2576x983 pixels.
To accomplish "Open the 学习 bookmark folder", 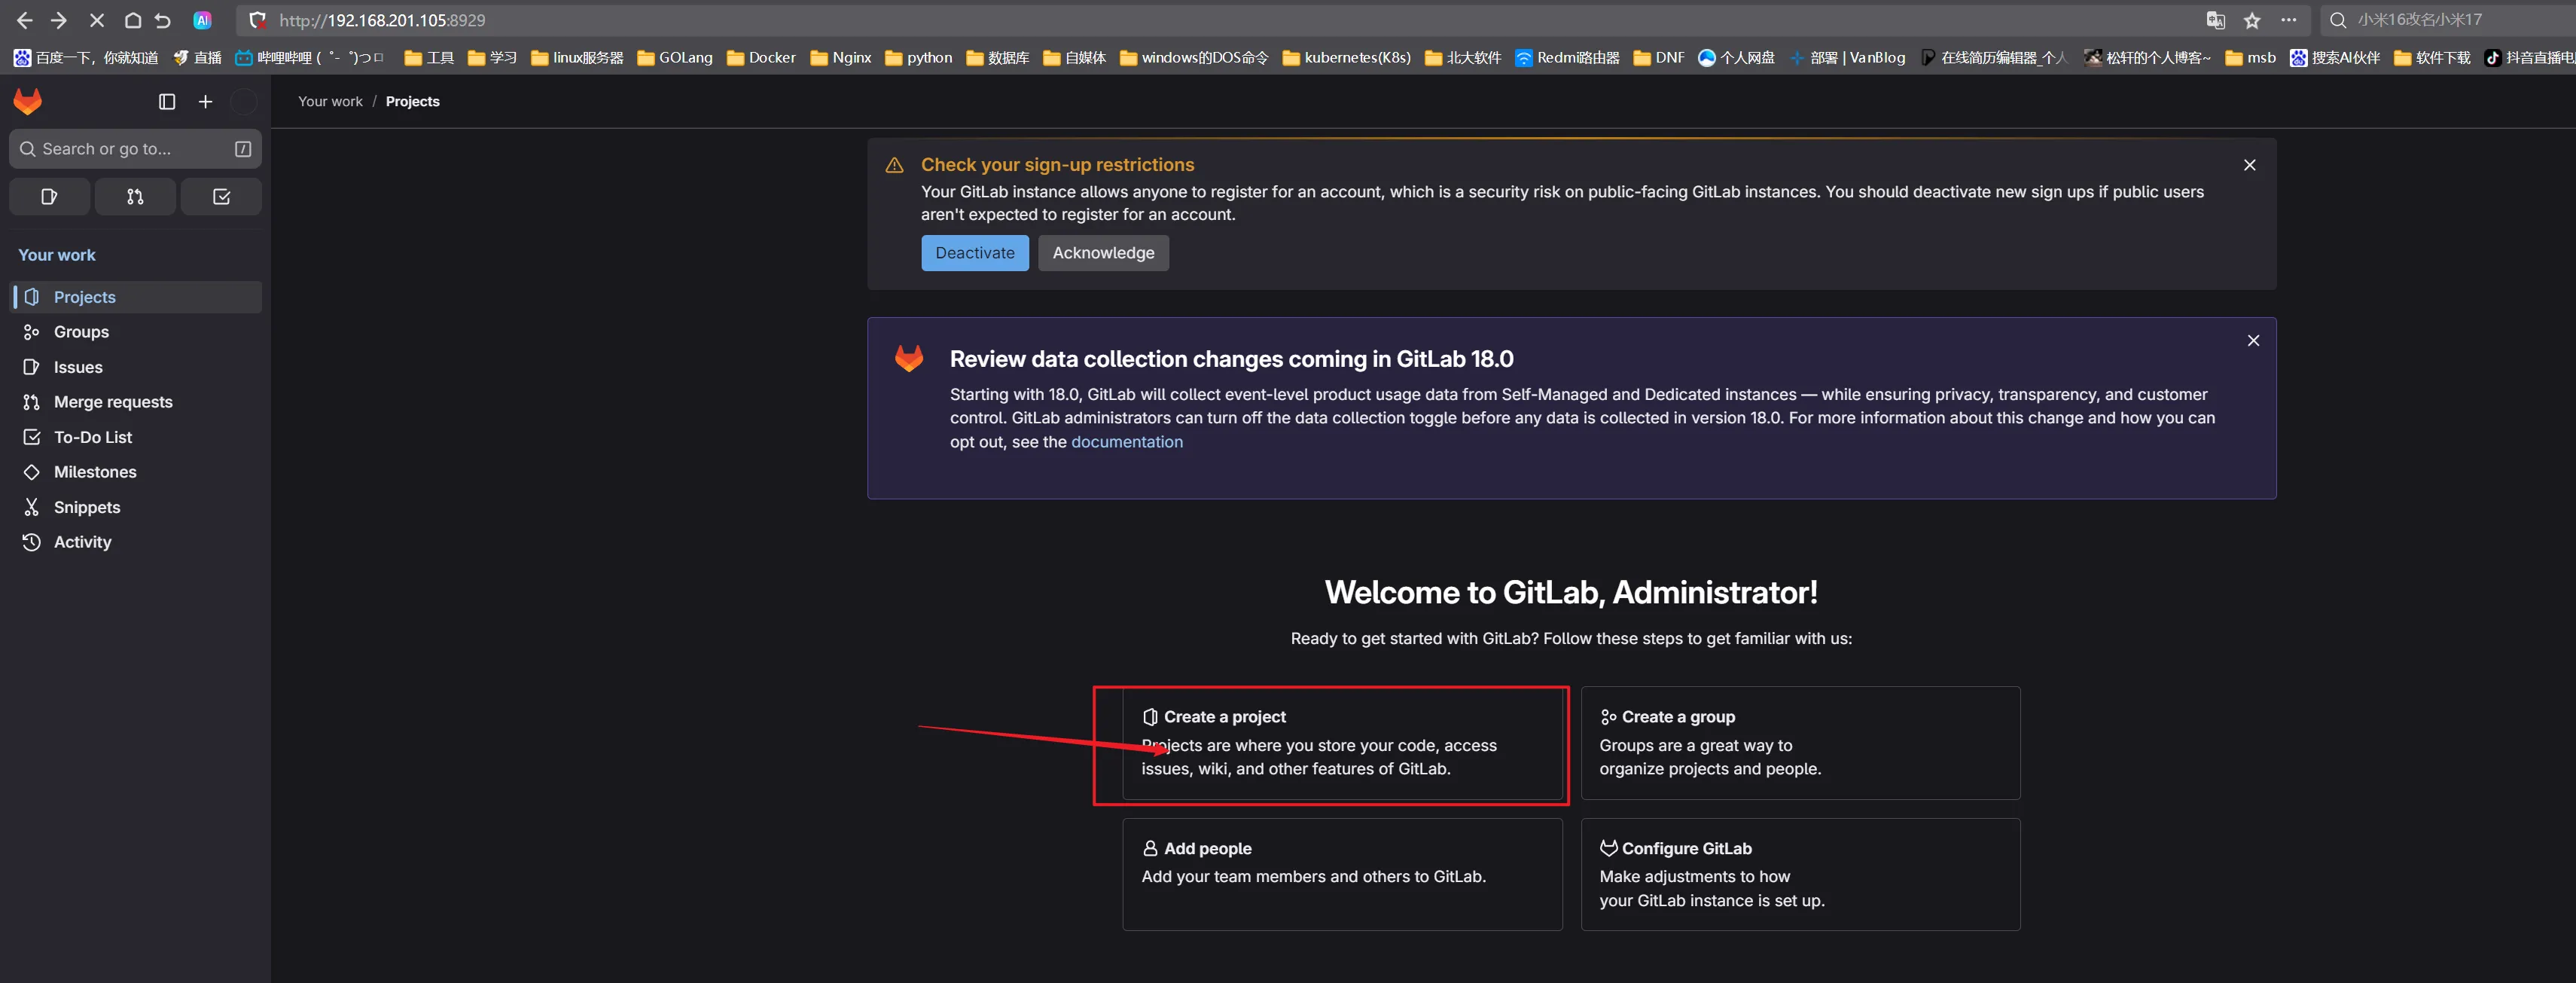I will tap(492, 58).
